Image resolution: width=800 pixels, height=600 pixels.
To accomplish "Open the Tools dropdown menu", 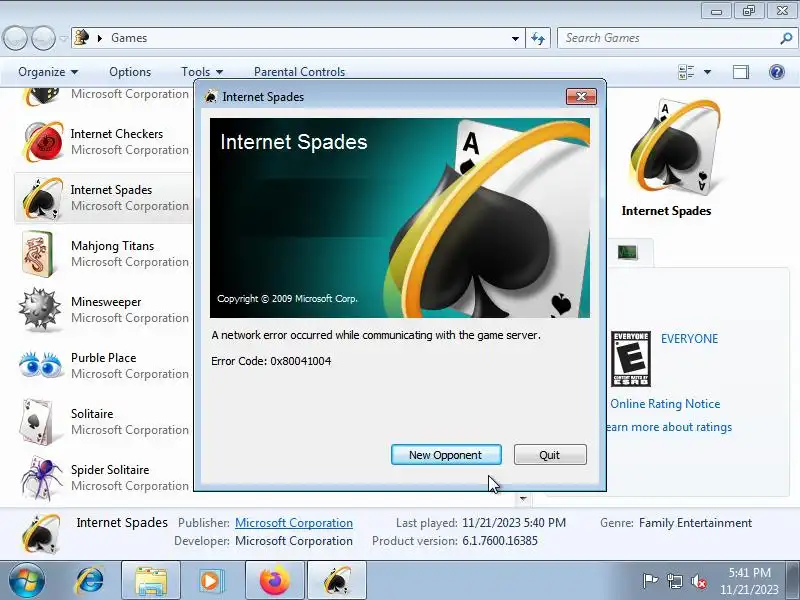I will tap(202, 72).
